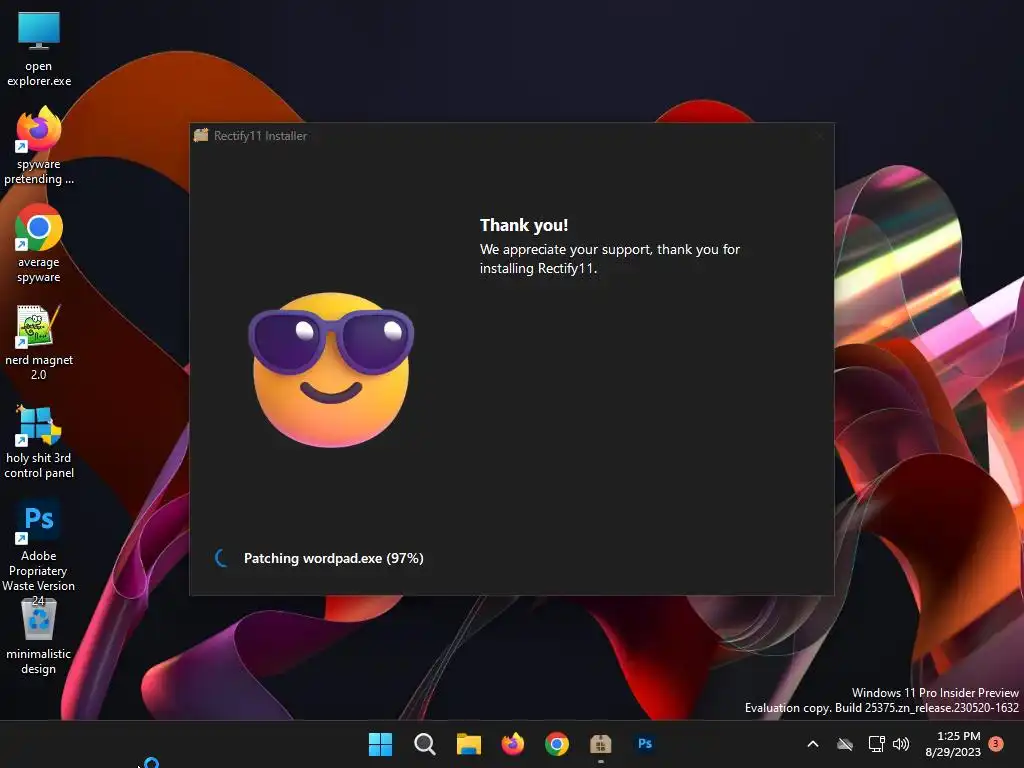Open the Windows Start menu
Image resolution: width=1024 pixels, height=768 pixels.
point(380,744)
